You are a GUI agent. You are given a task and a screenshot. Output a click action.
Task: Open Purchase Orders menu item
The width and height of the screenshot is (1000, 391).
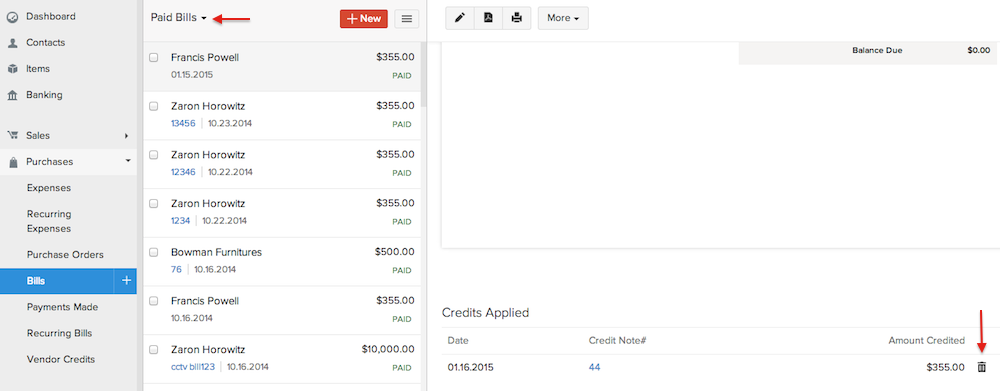pyautogui.click(x=65, y=255)
